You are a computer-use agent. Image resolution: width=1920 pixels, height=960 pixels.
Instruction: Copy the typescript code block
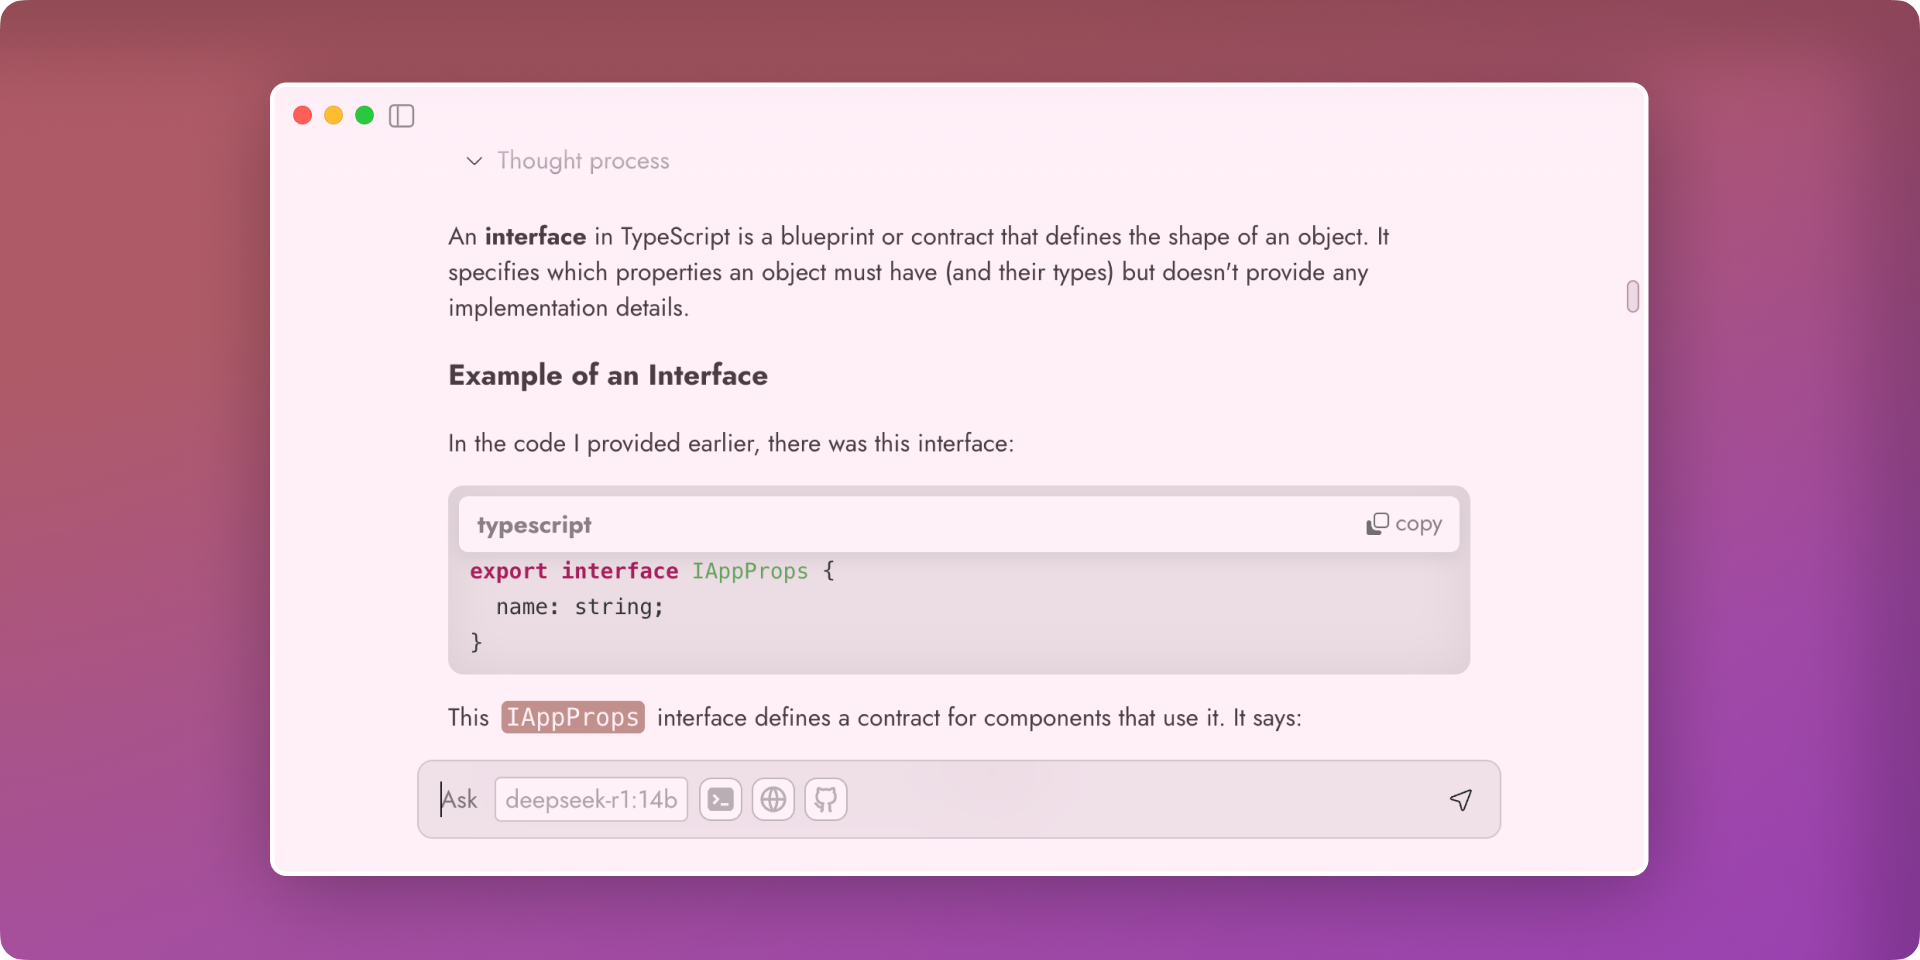(1404, 524)
